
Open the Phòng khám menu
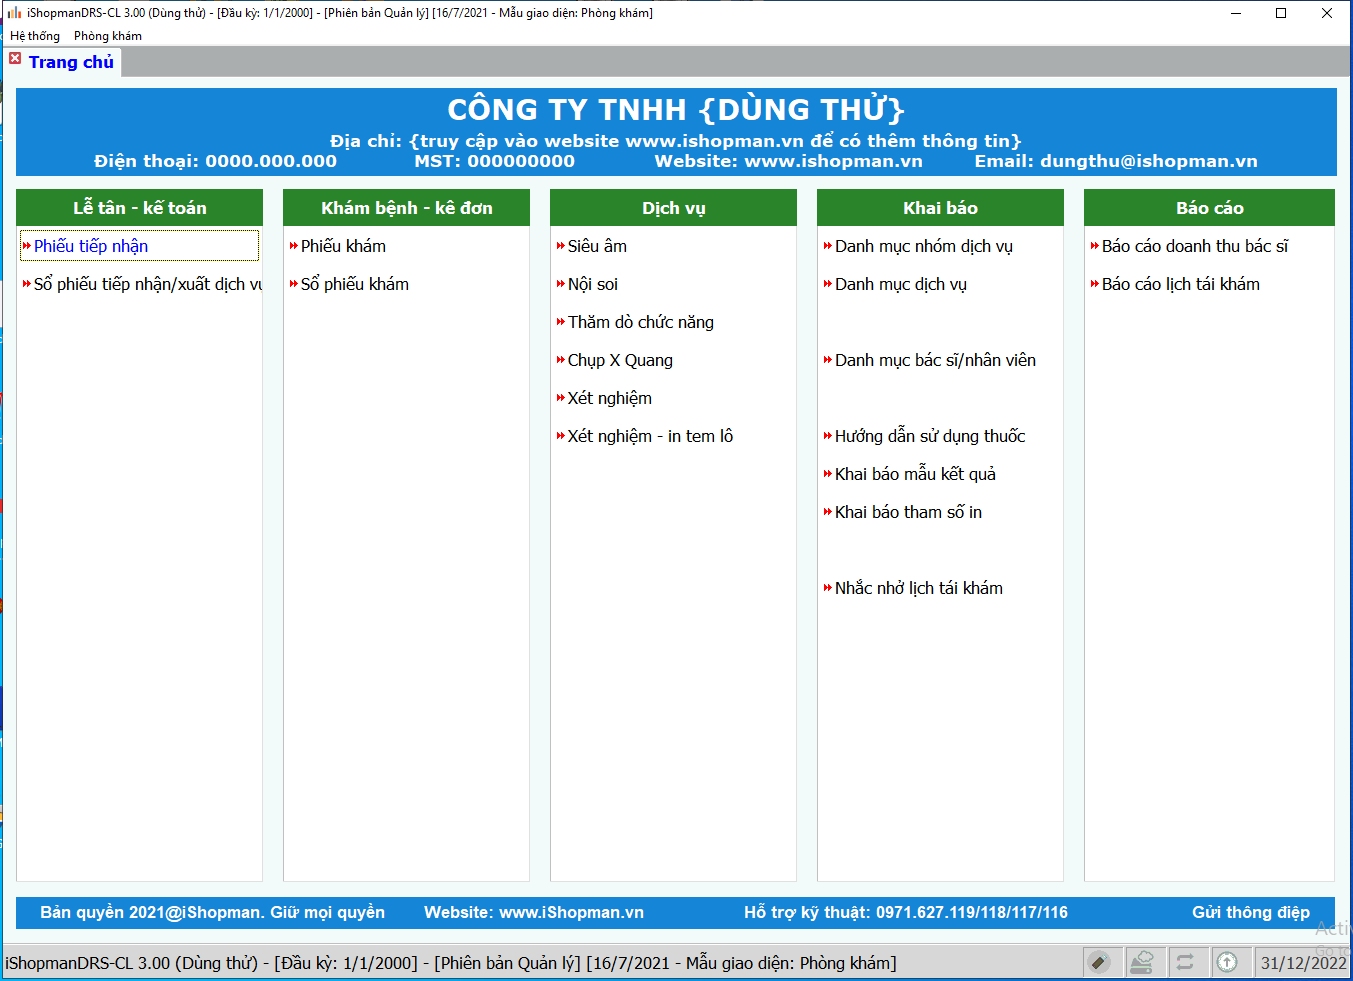108,36
